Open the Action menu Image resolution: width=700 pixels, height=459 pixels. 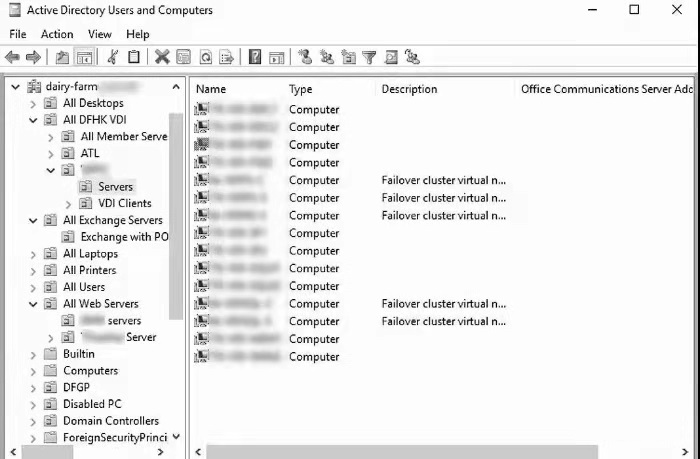pyautogui.click(x=57, y=34)
